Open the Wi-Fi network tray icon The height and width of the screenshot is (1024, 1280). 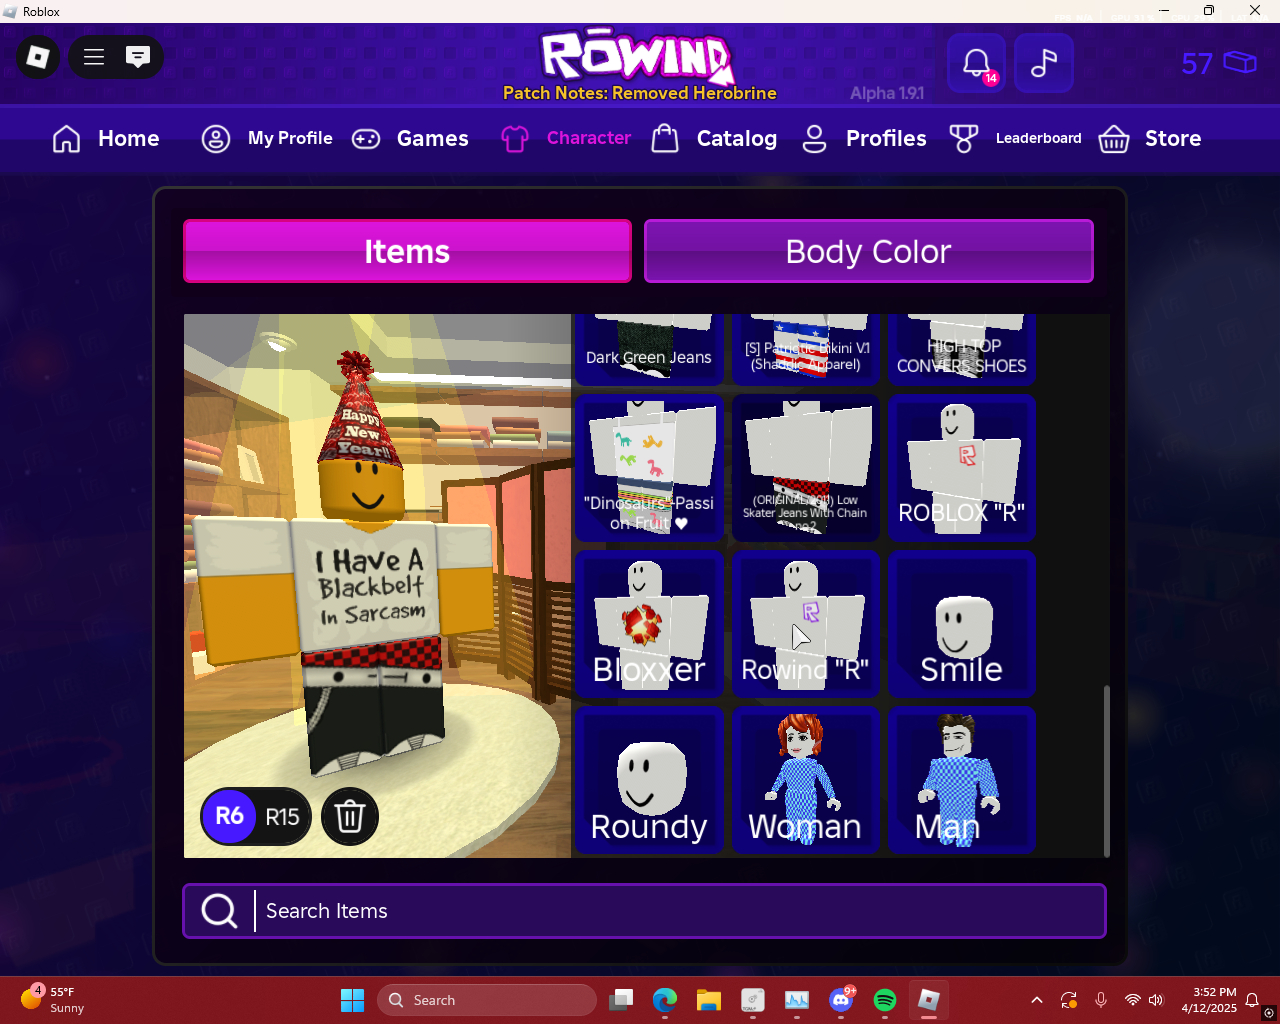pyautogui.click(x=1133, y=1000)
